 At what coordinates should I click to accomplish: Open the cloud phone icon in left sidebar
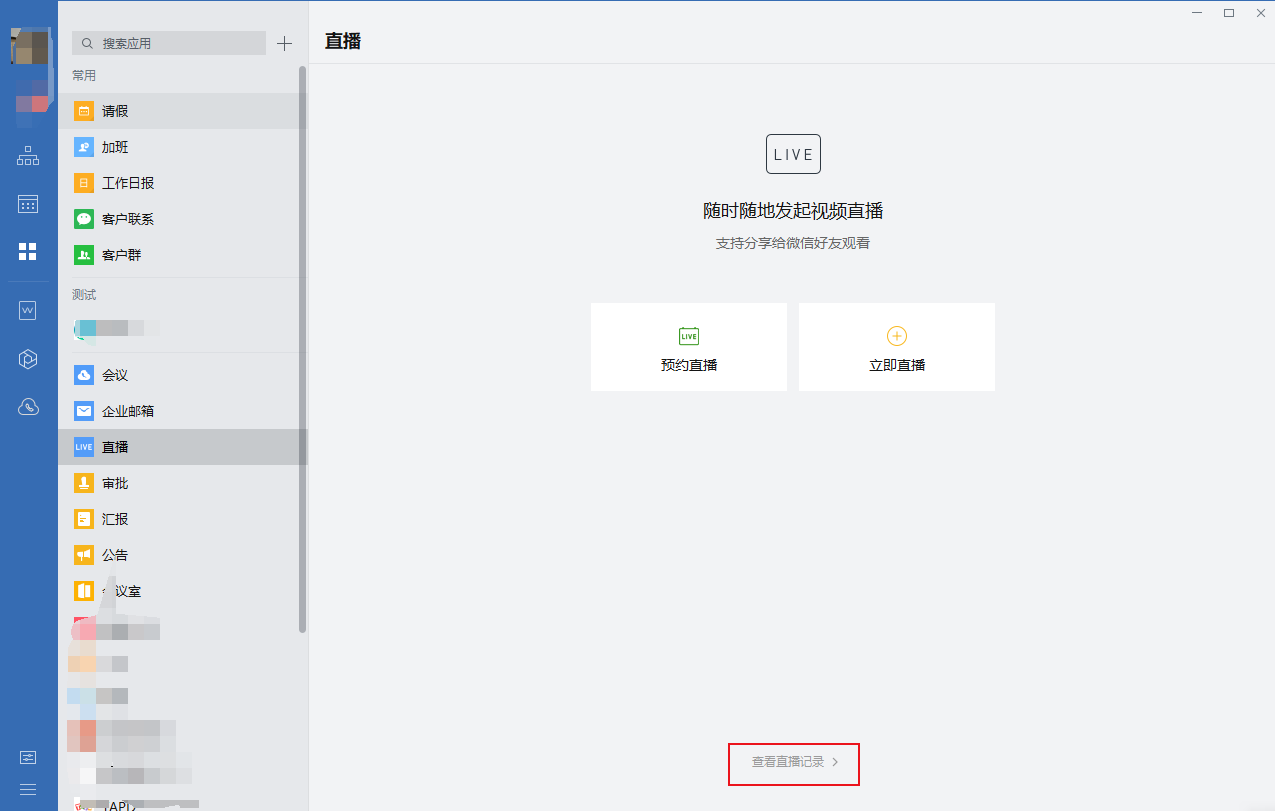point(28,406)
